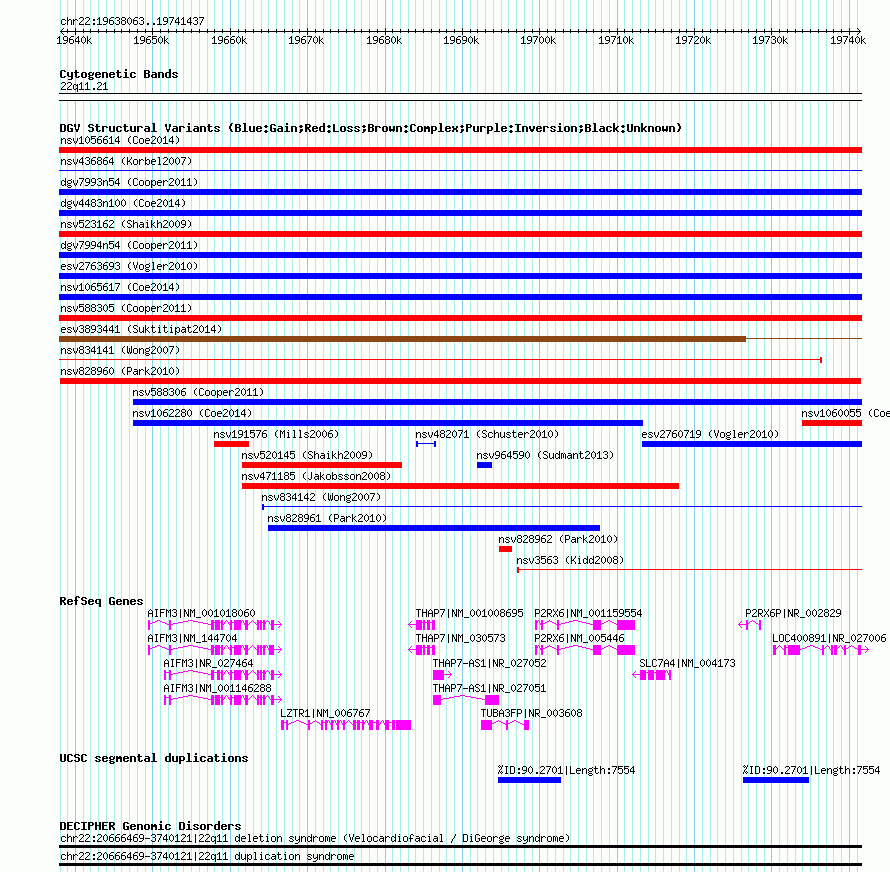Select the AIFM3|NM_144704 gene model
The height and width of the screenshot is (872, 890).
[215, 650]
